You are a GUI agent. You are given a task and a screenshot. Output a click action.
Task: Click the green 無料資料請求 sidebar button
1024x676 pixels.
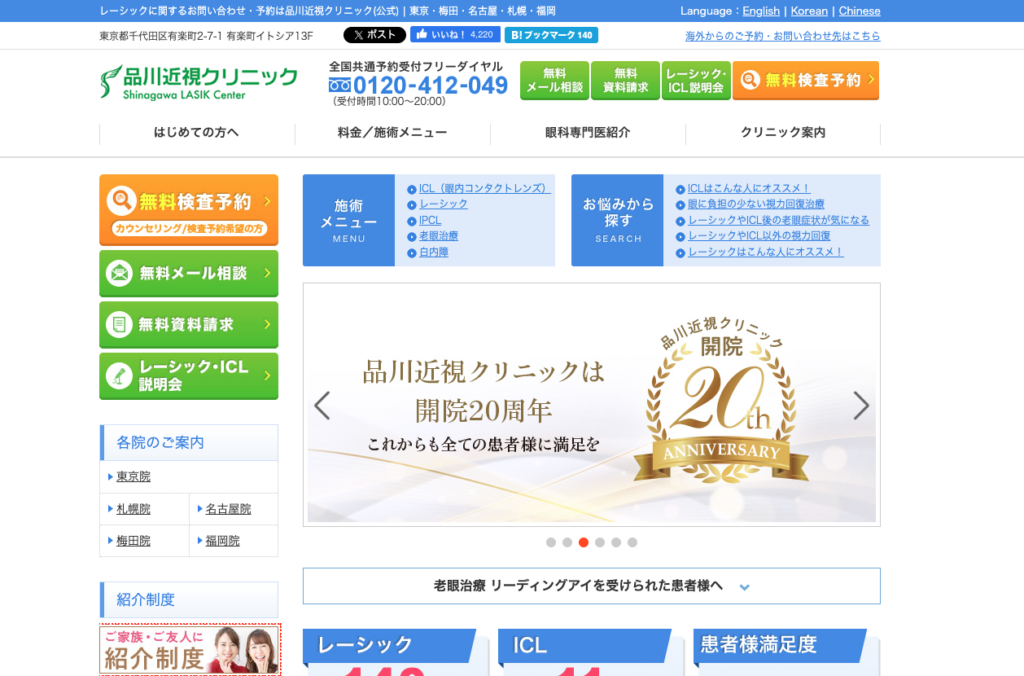pyautogui.click(x=189, y=325)
